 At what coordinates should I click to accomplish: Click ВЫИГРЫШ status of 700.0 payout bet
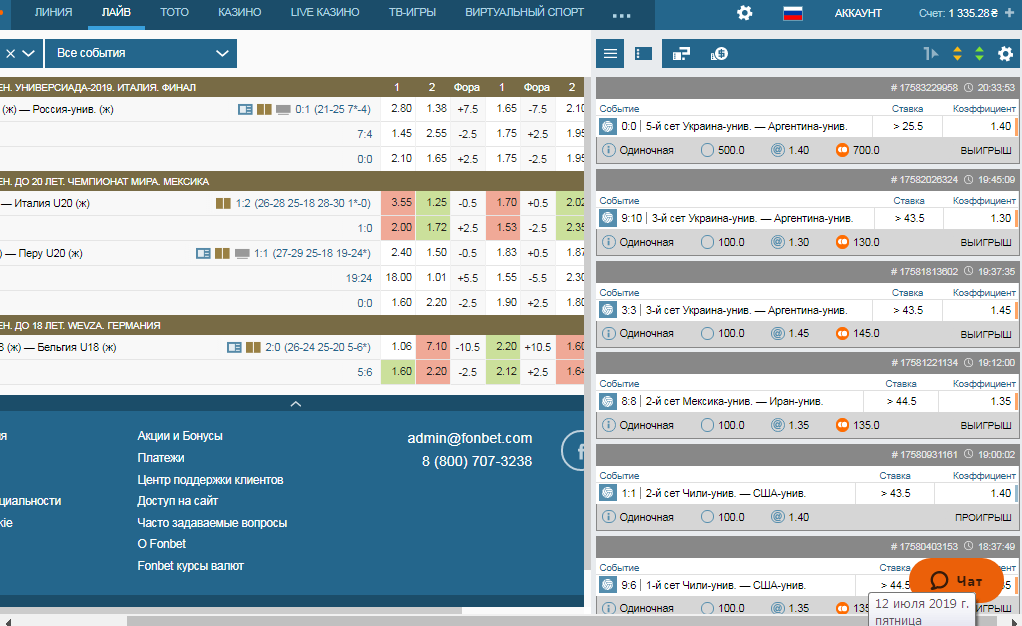tap(986, 151)
